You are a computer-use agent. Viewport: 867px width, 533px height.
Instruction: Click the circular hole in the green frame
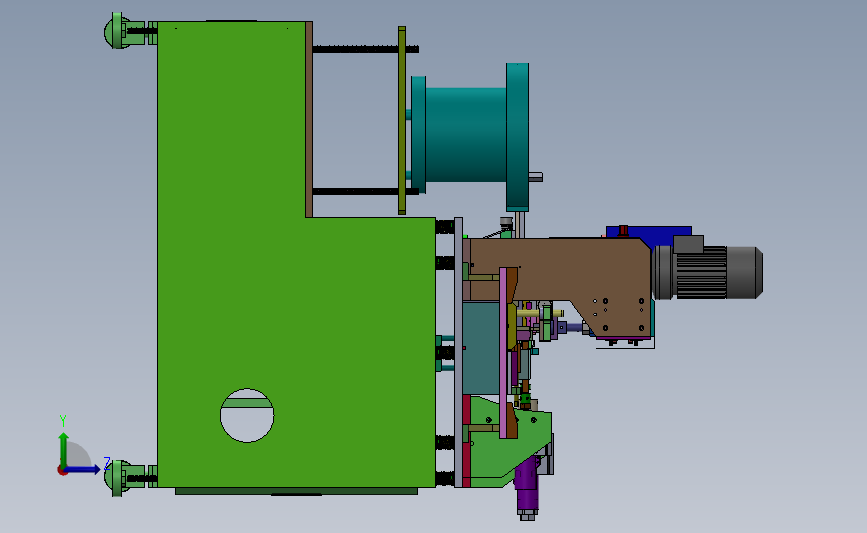click(247, 416)
